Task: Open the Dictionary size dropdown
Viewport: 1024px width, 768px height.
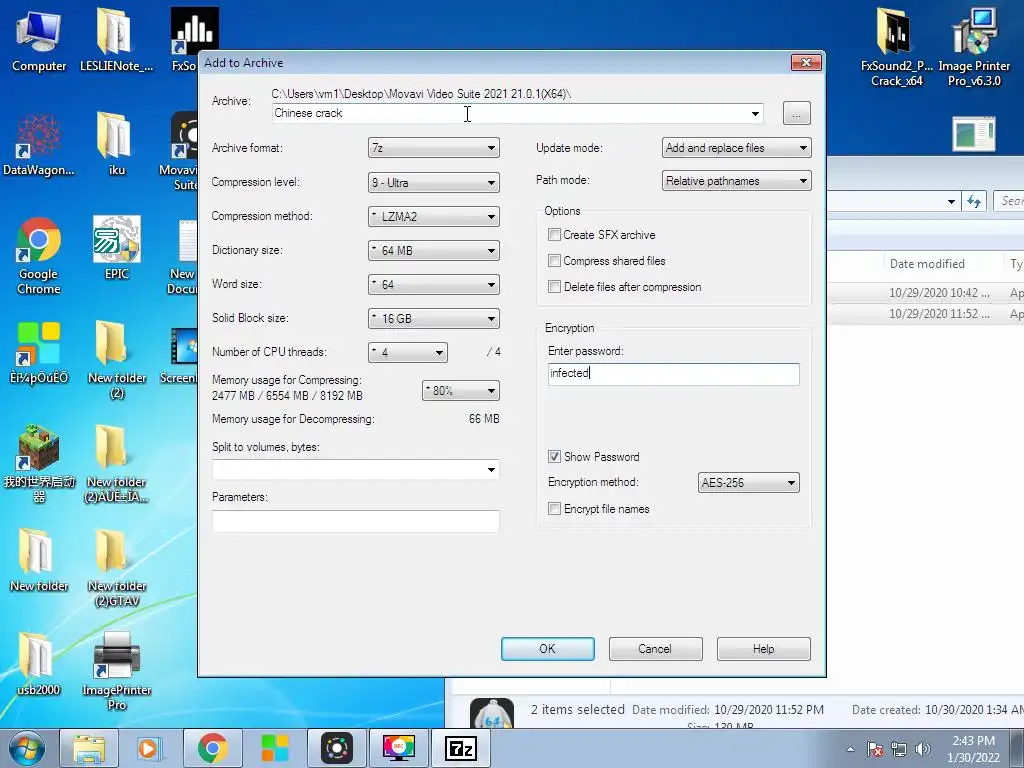Action: (x=434, y=251)
